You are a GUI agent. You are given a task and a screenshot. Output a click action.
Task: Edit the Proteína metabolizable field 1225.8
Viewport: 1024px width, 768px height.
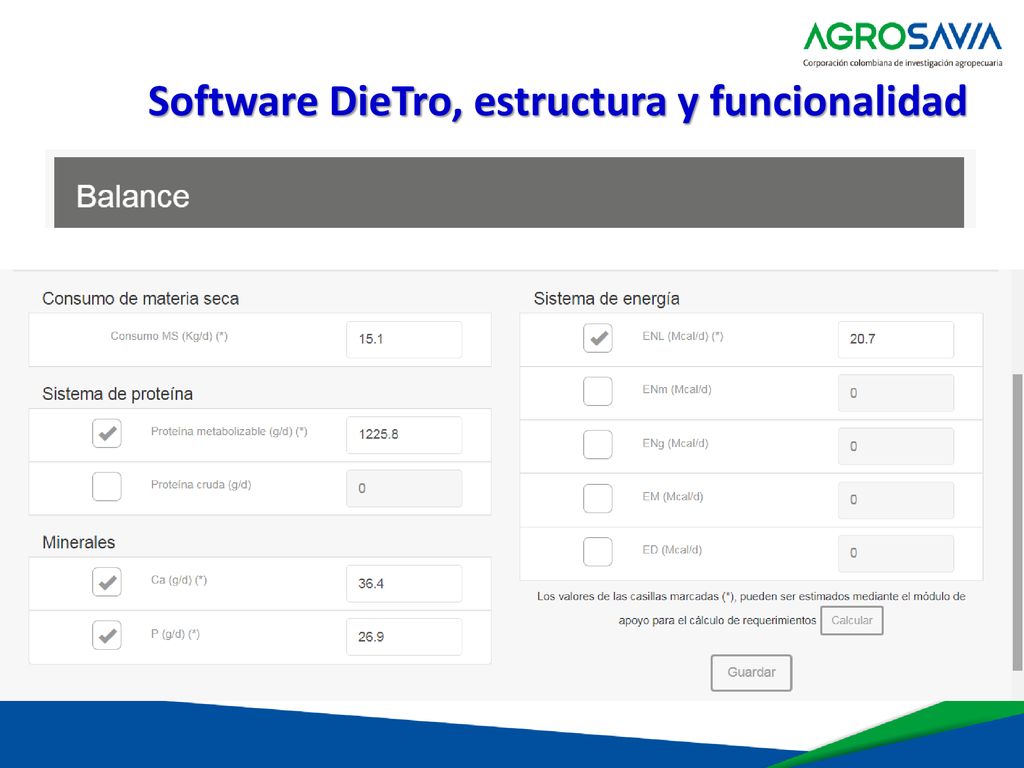pos(404,435)
